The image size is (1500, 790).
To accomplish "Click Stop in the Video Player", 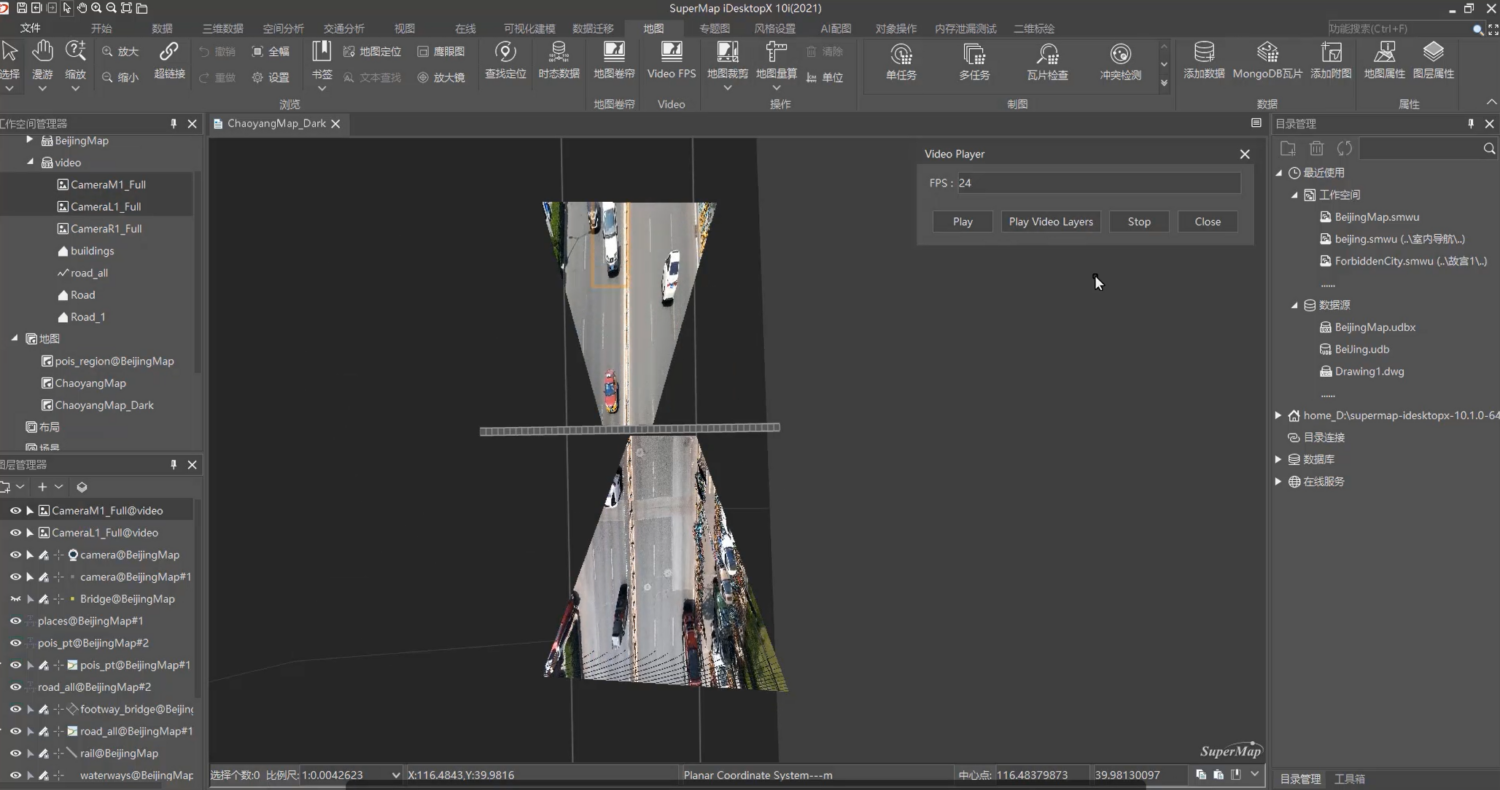I will tap(1139, 222).
